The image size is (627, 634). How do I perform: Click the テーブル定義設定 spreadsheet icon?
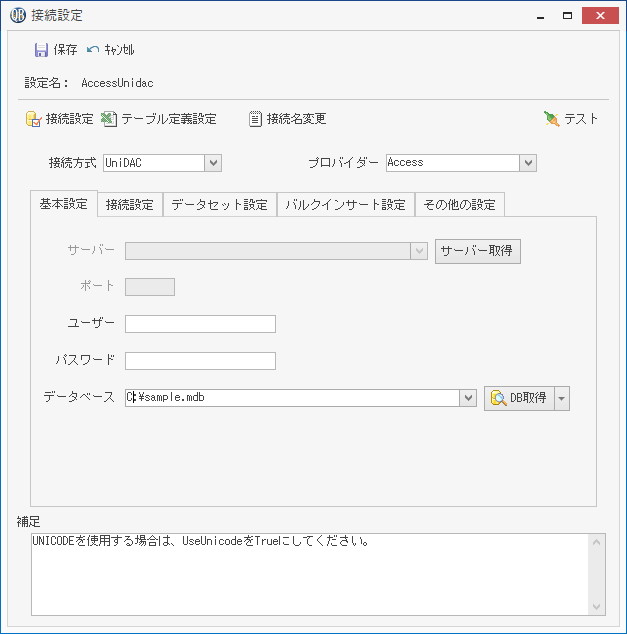(x=109, y=119)
